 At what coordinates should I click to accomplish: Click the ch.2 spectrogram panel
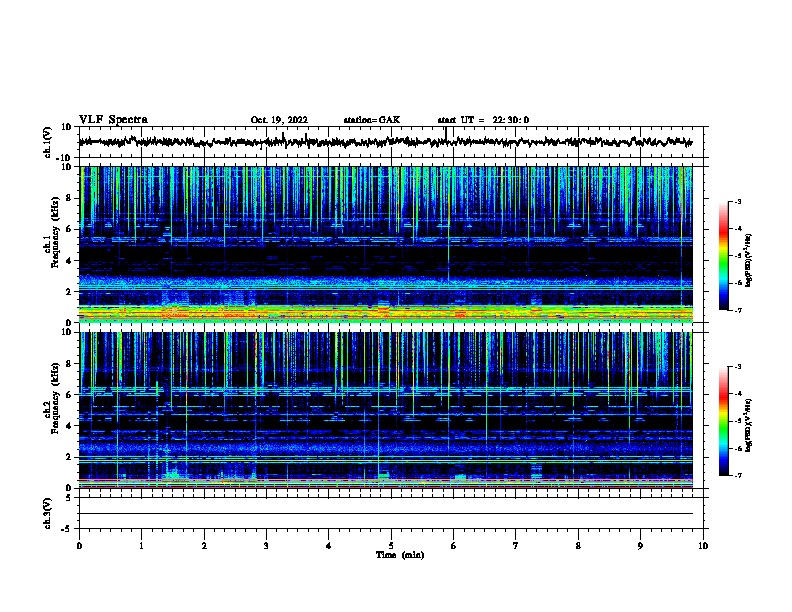pos(385,410)
